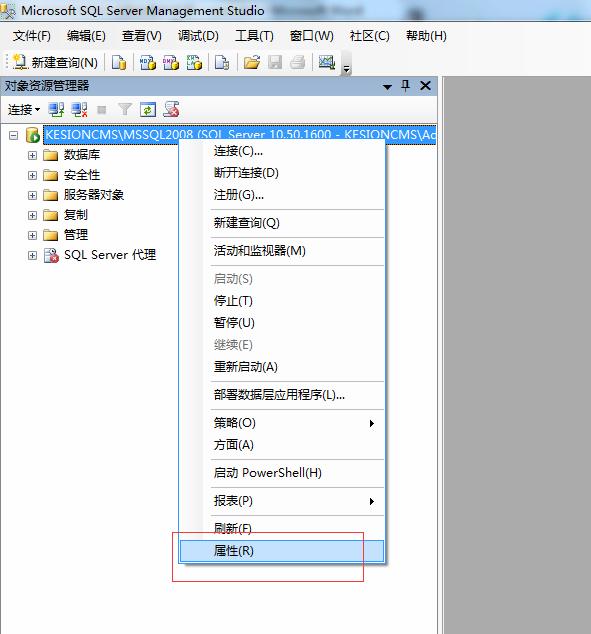Image resolution: width=591 pixels, height=634 pixels.
Task: Choose 方面(A) in the context menu
Action: tap(282, 445)
